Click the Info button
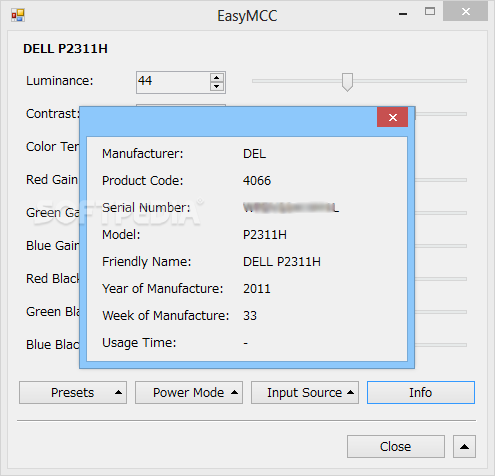Viewport: 495px width, 476px height. point(421,393)
